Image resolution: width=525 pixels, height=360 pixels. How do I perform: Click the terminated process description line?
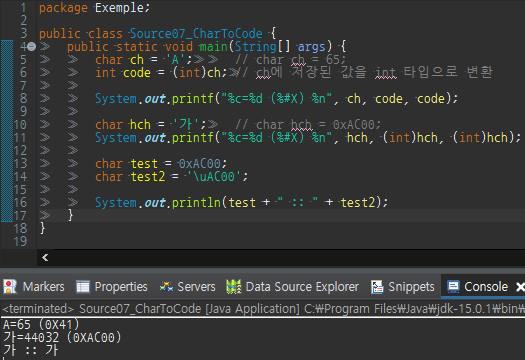click(262, 308)
